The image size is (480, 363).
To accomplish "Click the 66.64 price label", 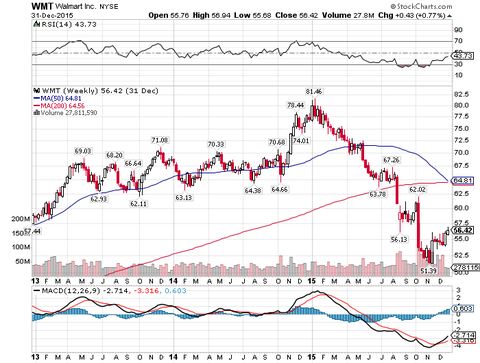I will click(x=133, y=164).
